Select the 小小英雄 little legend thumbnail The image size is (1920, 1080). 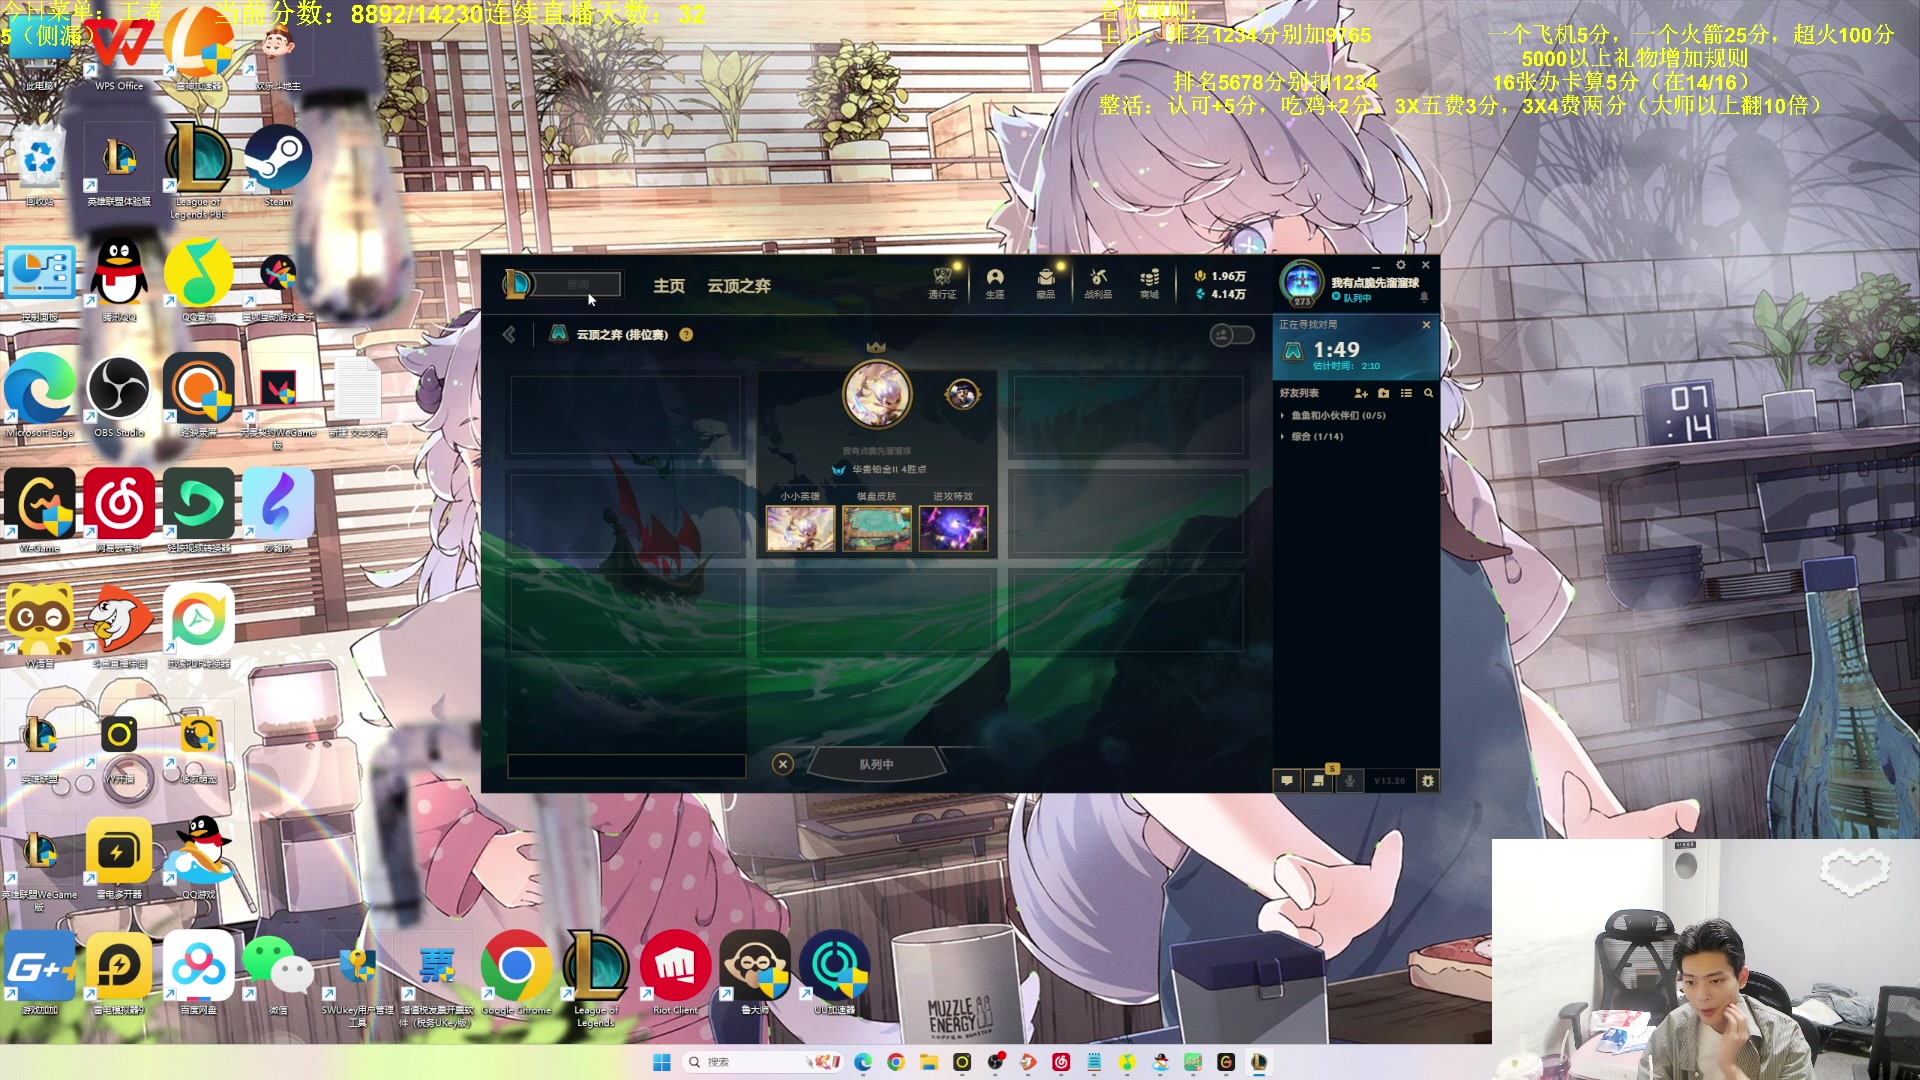(x=800, y=529)
